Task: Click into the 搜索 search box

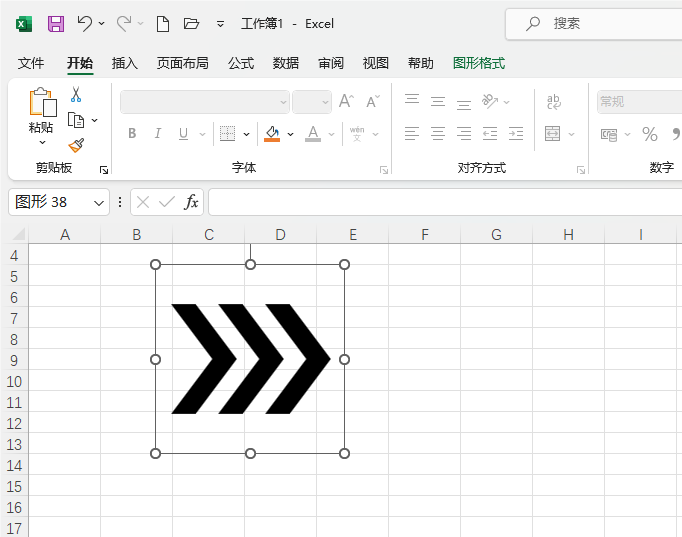Action: click(594, 23)
